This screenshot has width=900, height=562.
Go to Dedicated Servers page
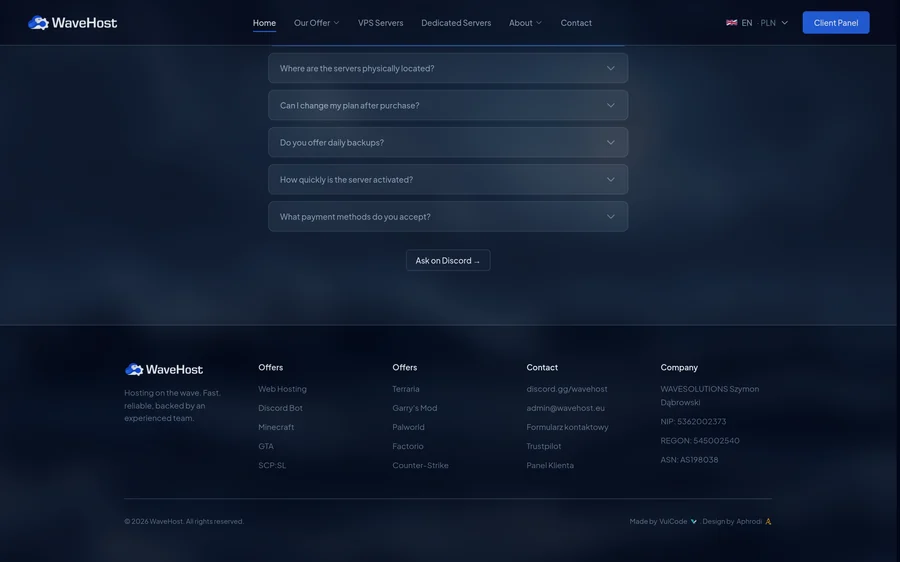(x=456, y=23)
